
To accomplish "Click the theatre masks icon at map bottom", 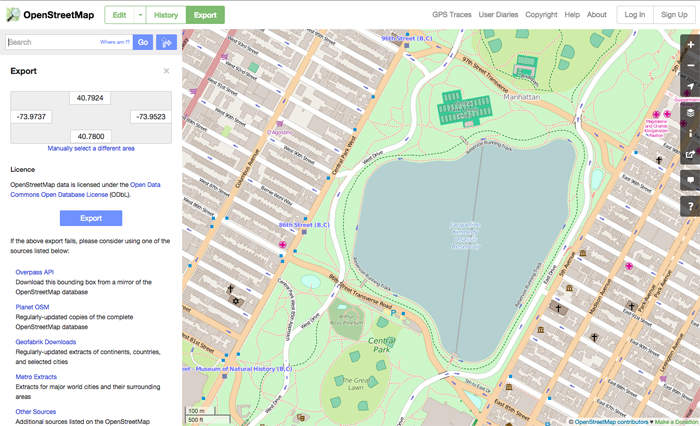I will (301, 418).
